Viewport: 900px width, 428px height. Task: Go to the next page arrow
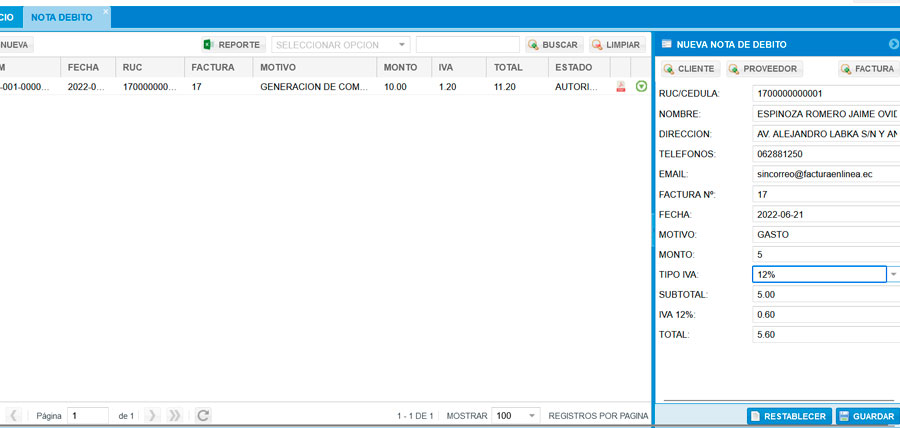tap(152, 415)
